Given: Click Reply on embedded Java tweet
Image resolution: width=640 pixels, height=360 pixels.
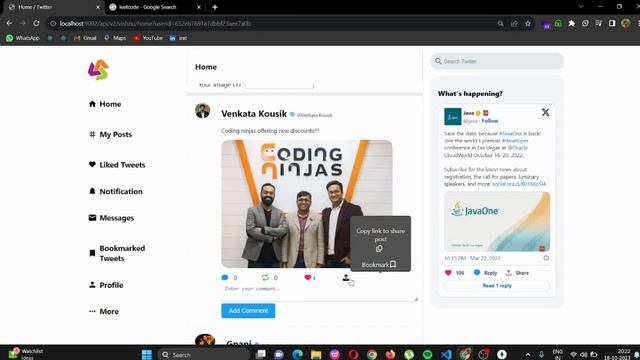Looking at the screenshot, I should (485, 273).
